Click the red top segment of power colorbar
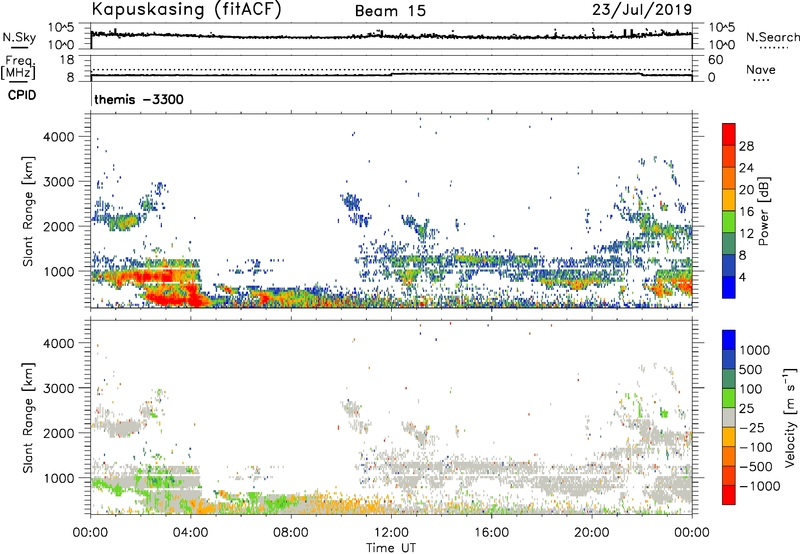Viewport: 800px width, 554px height. 729,134
